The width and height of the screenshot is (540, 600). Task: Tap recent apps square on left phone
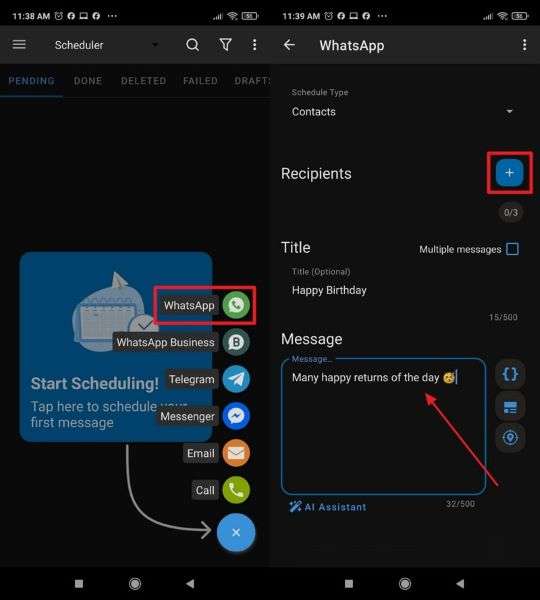click(x=79, y=584)
